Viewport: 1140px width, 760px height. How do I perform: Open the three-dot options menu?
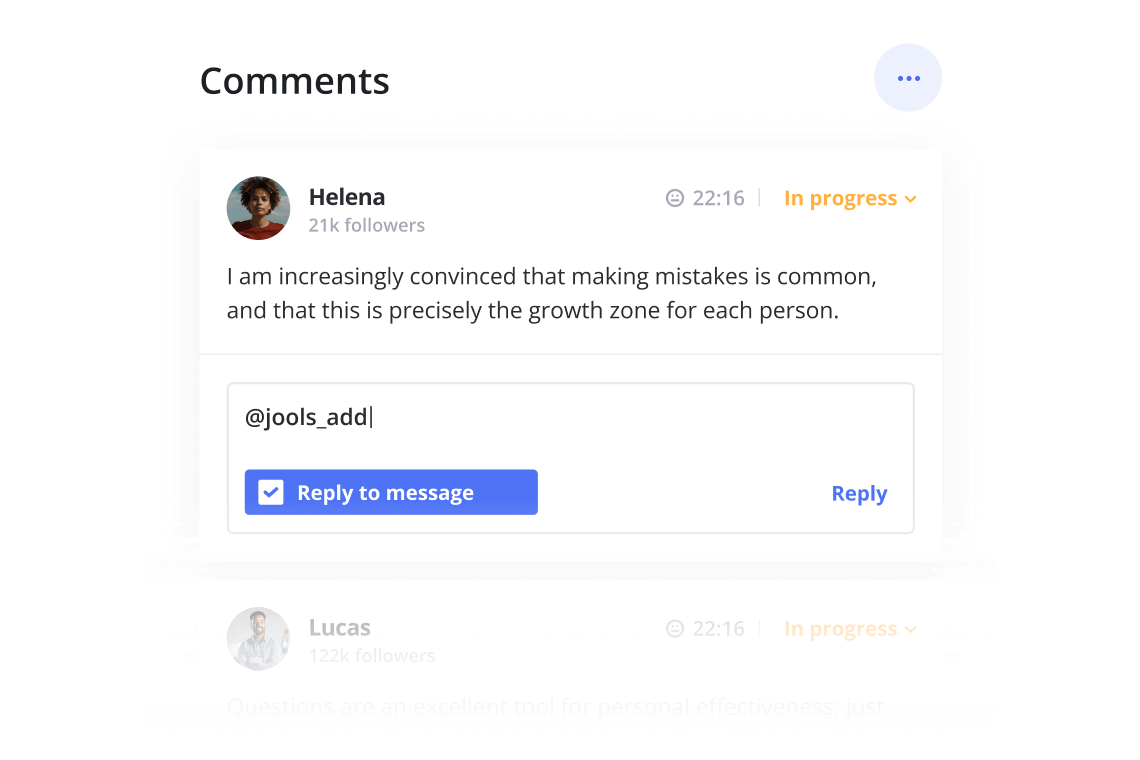click(908, 77)
